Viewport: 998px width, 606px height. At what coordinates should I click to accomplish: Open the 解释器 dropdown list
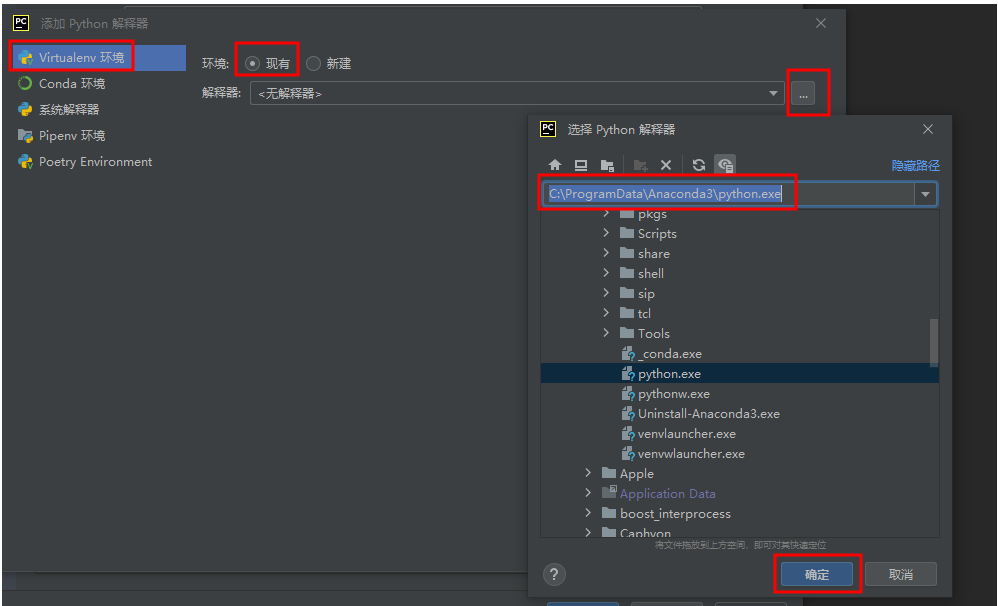773,94
